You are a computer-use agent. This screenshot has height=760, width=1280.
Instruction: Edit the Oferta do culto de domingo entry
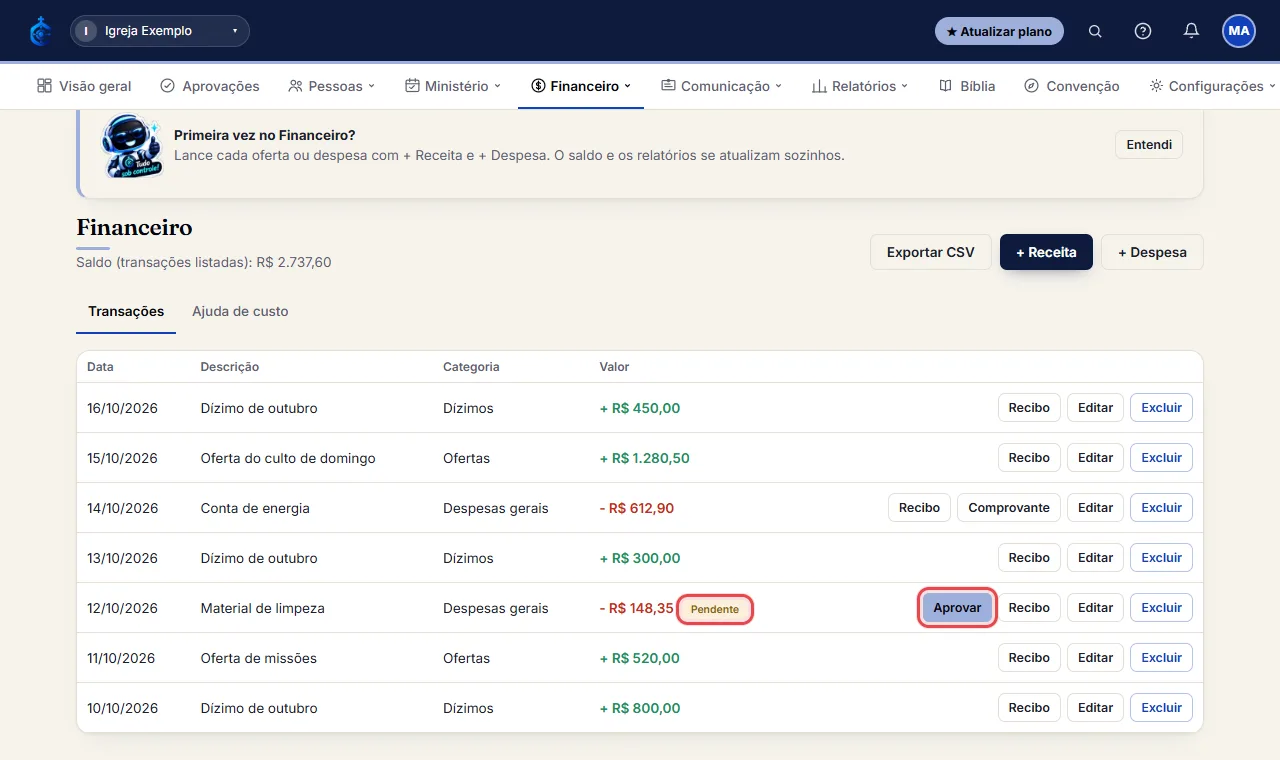point(1096,458)
